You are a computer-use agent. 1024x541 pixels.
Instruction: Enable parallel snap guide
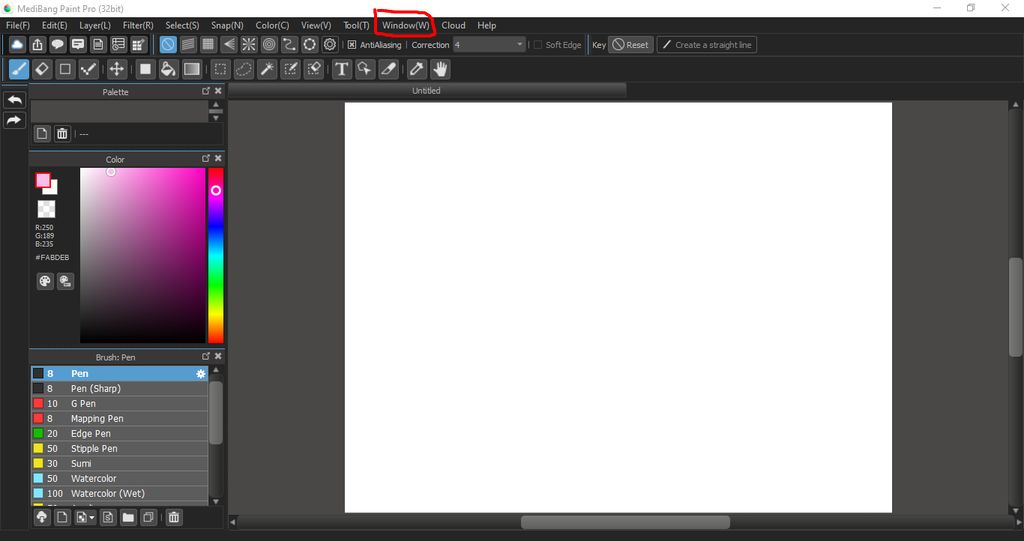[x=188, y=44]
